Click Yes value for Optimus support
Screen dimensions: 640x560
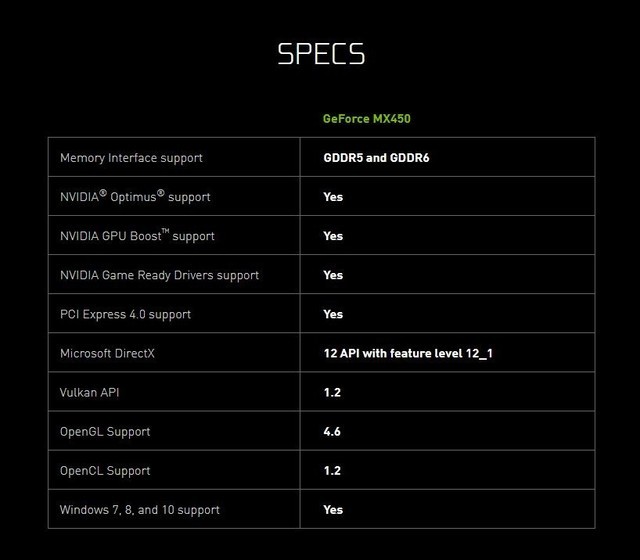333,197
